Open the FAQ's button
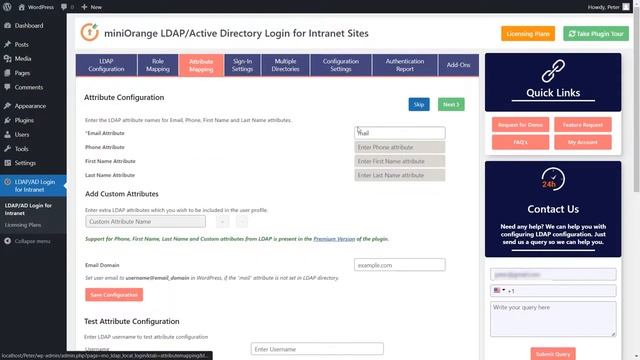640x360 pixels. (520, 142)
